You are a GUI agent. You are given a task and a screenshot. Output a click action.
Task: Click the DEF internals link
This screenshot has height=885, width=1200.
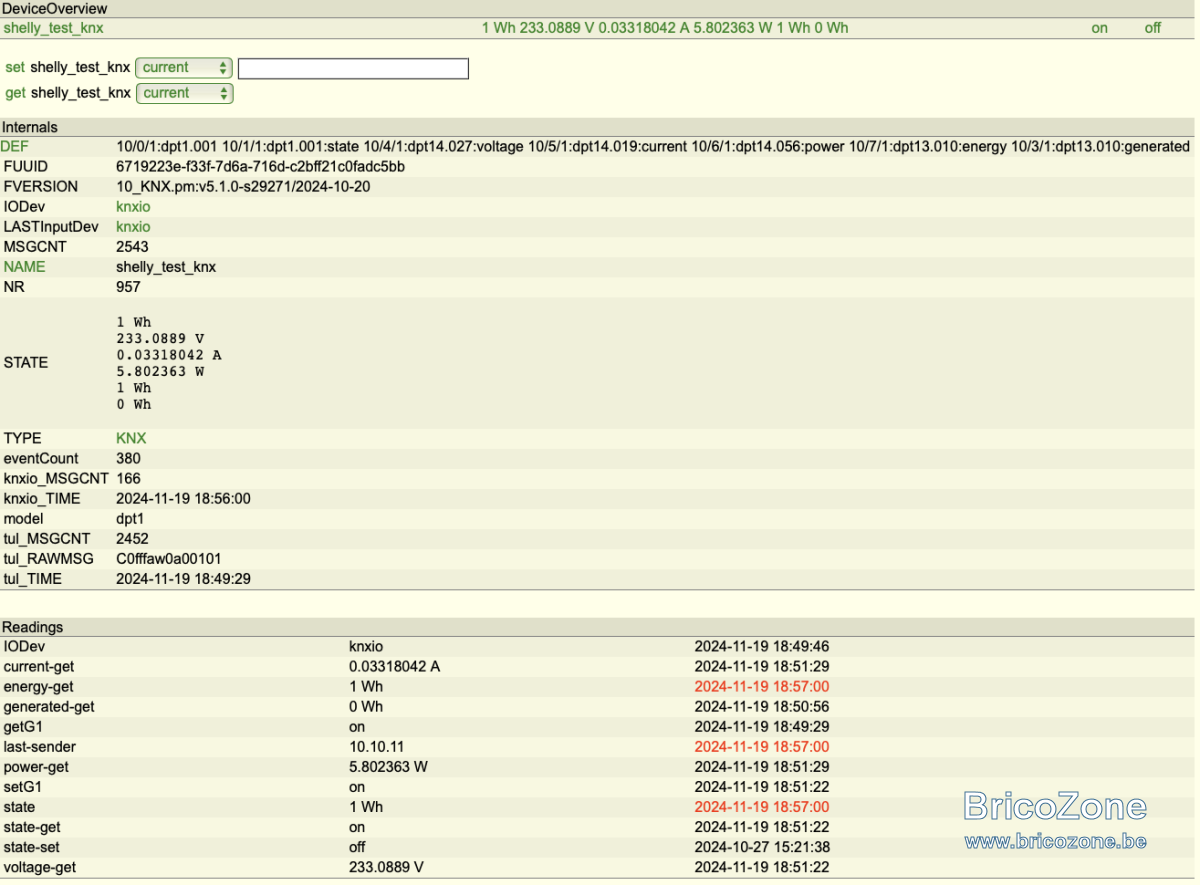(15, 146)
